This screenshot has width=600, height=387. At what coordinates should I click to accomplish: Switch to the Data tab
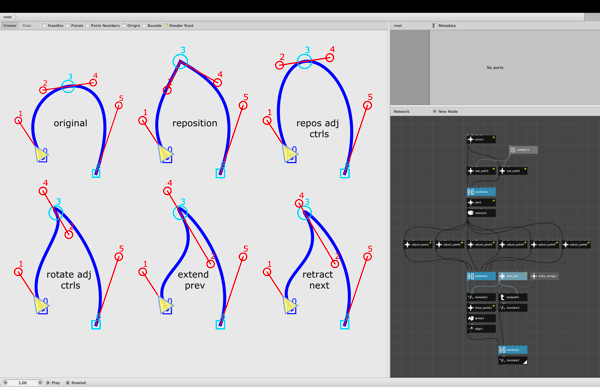coord(27,26)
